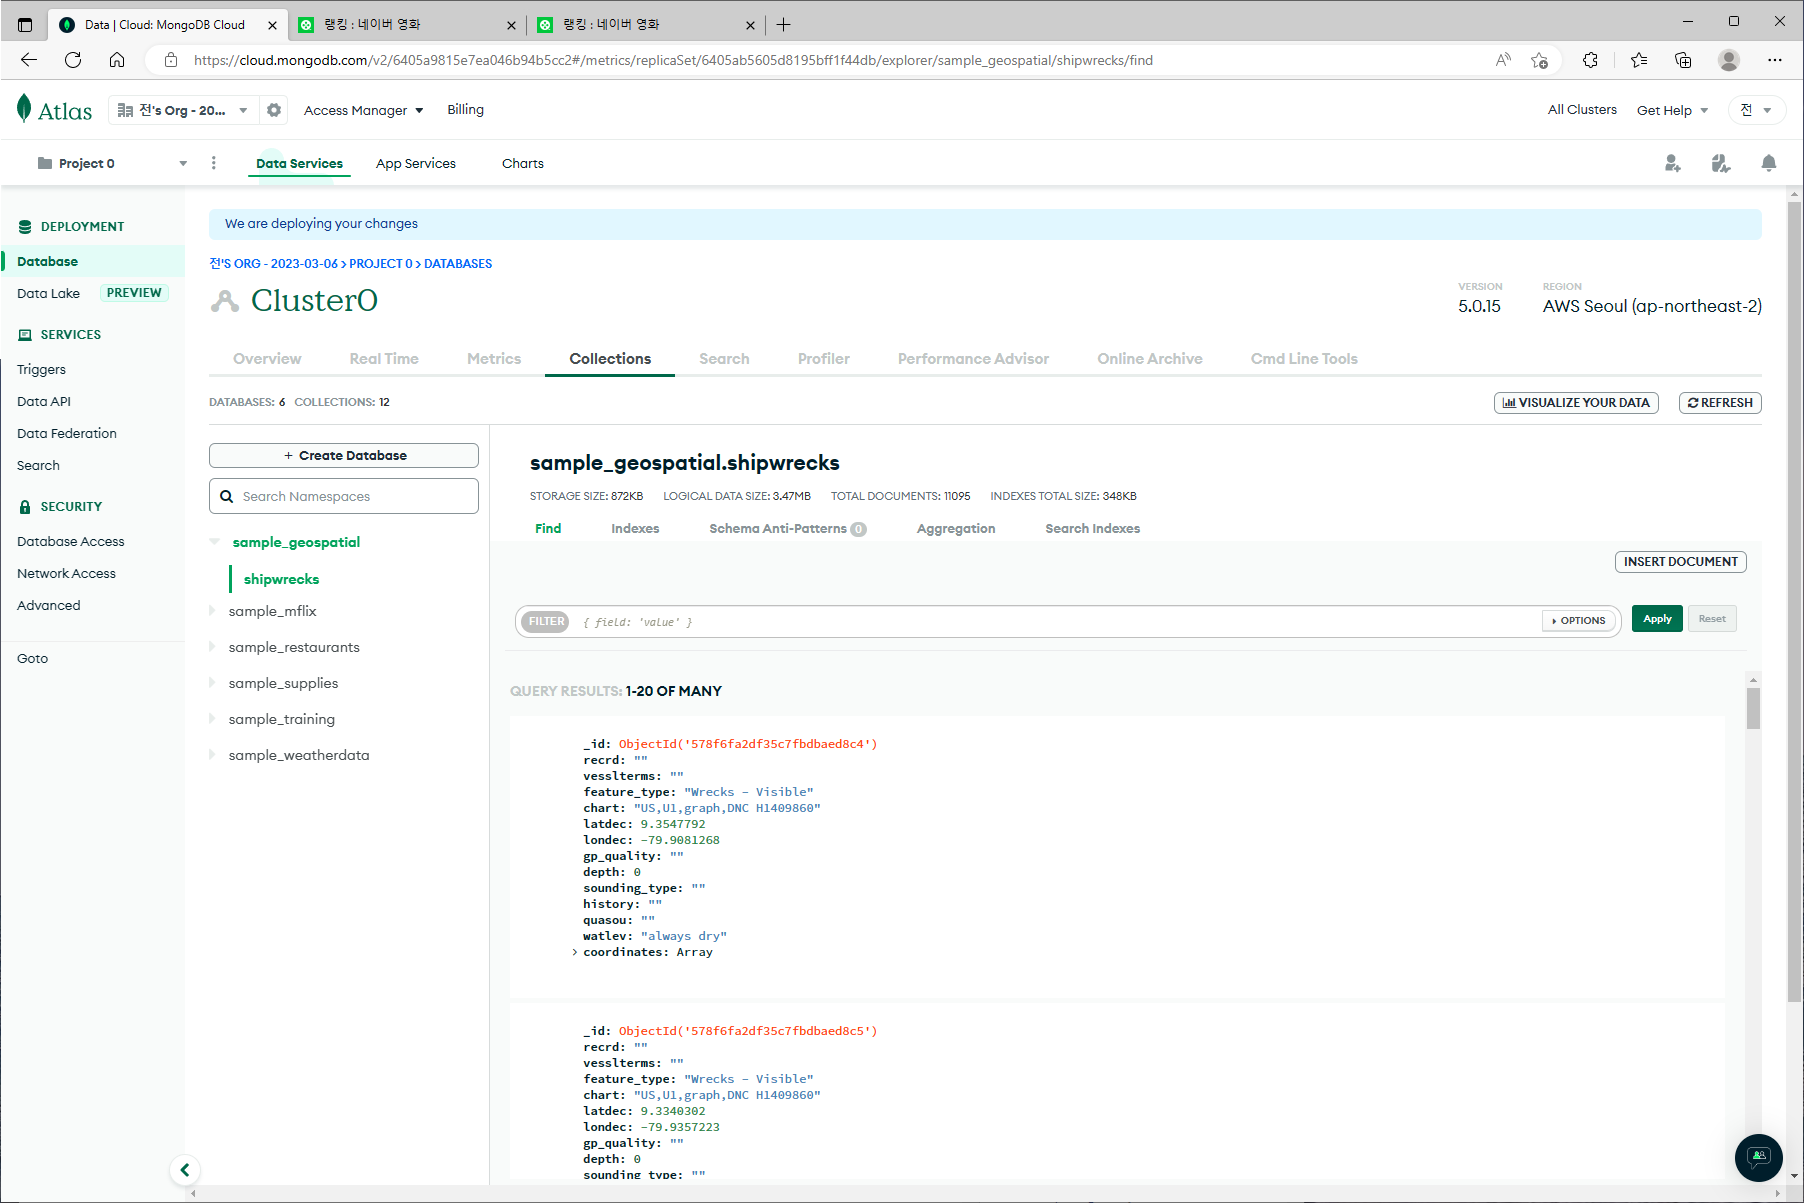
Task: Click Billing link
Action: point(465,110)
